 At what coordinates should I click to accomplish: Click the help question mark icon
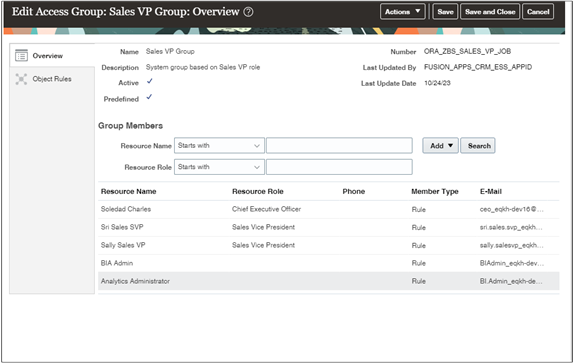point(248,12)
